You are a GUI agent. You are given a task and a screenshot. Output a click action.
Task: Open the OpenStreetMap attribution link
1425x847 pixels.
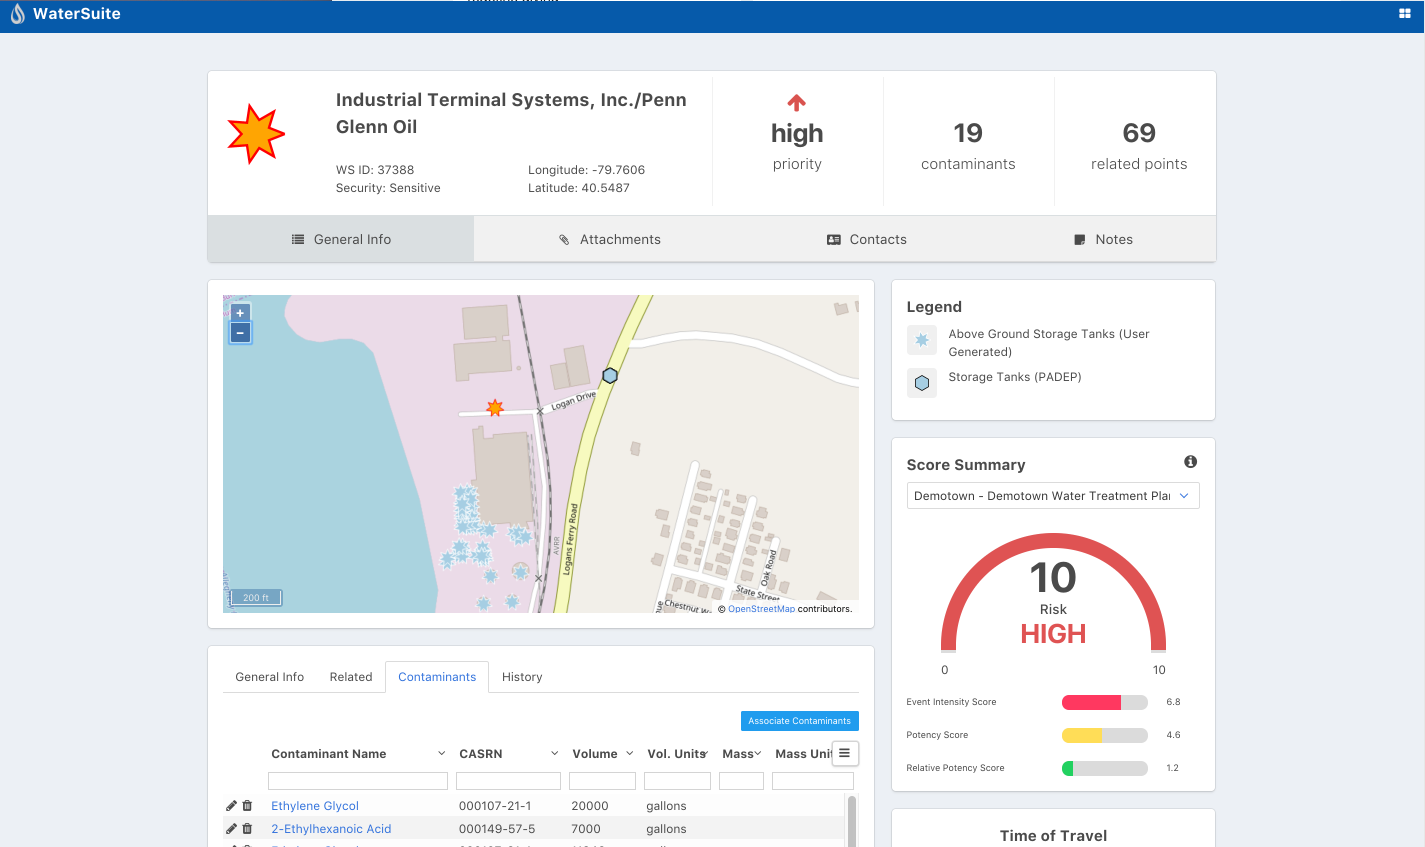pos(761,609)
